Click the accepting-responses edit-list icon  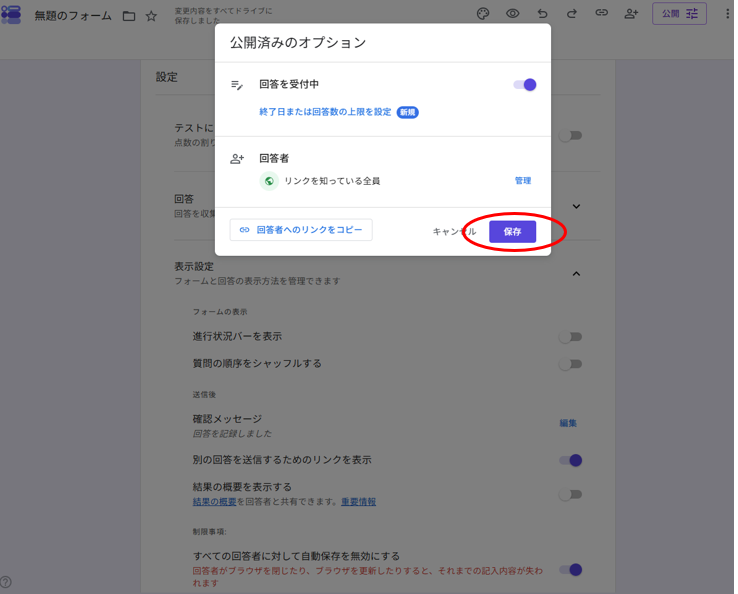click(x=237, y=85)
